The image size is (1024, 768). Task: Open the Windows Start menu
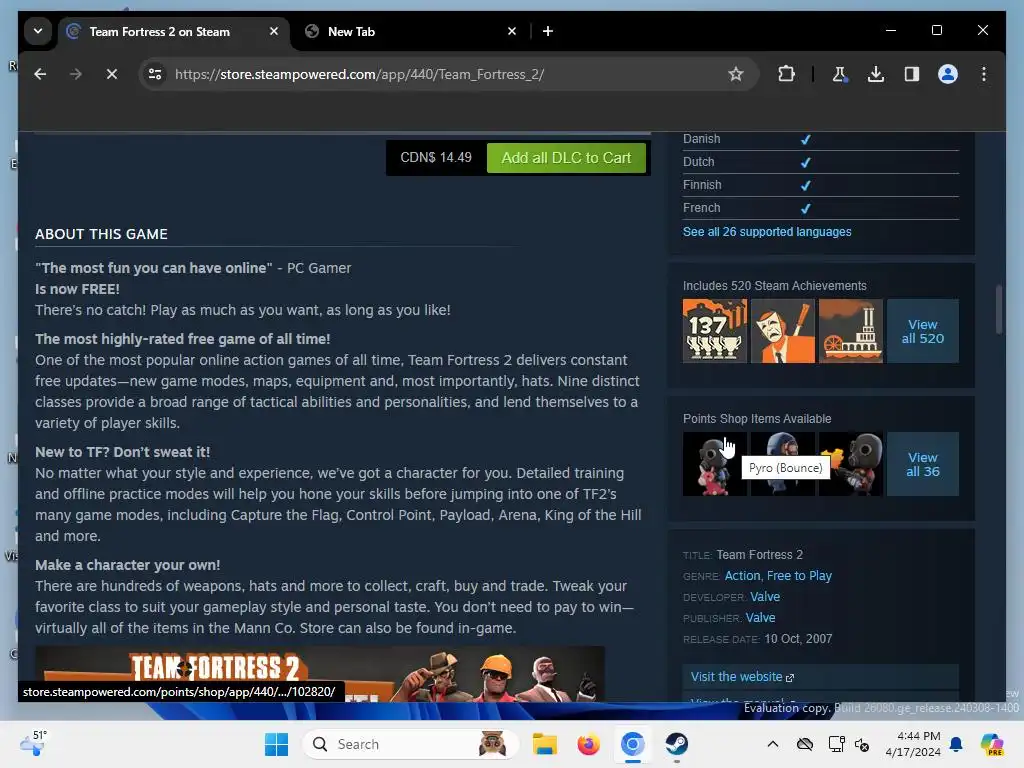276,744
